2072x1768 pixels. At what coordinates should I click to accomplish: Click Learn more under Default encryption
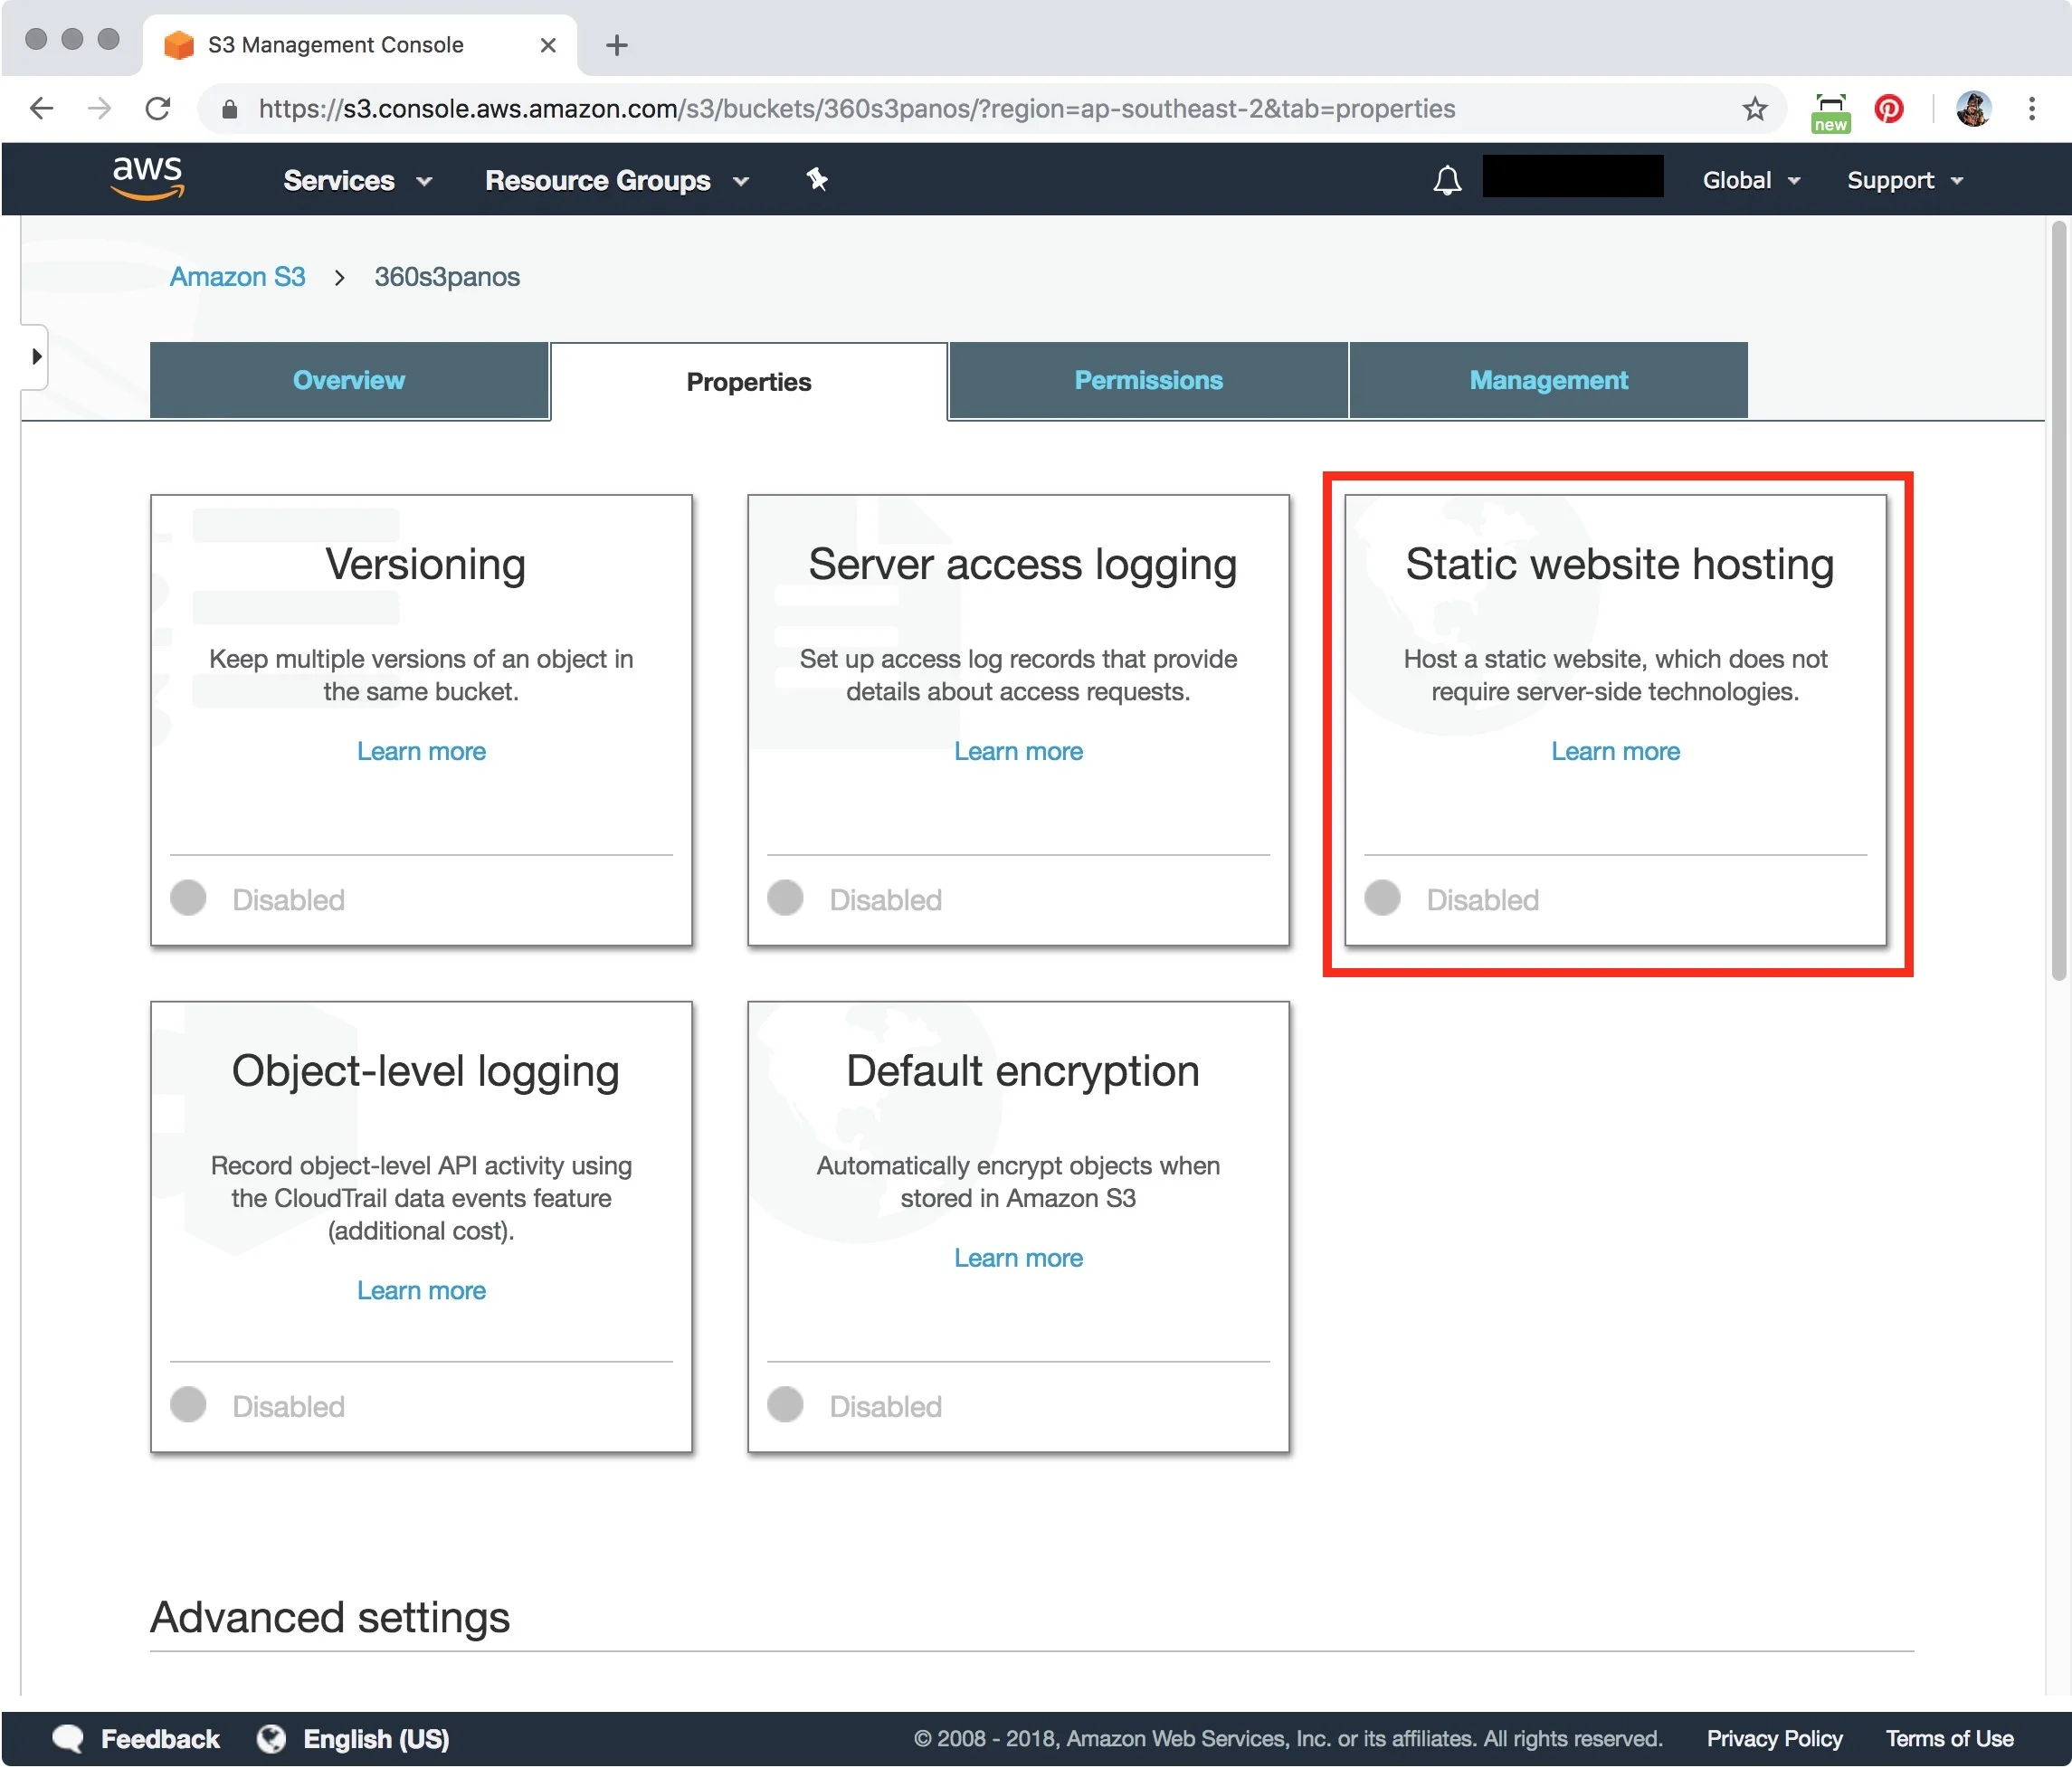pyautogui.click(x=1018, y=1258)
